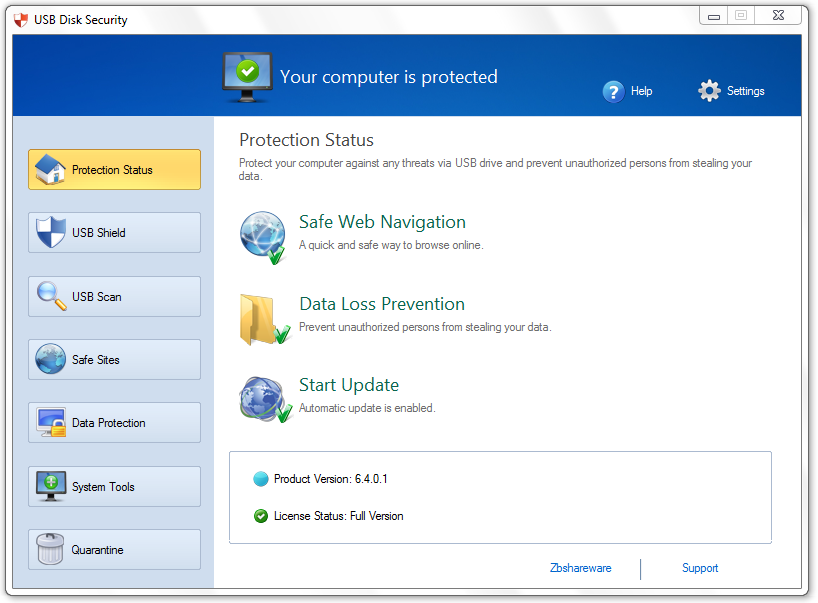Viewport: 818px width, 603px height.
Task: Open the Data Protection section
Action: coord(114,423)
